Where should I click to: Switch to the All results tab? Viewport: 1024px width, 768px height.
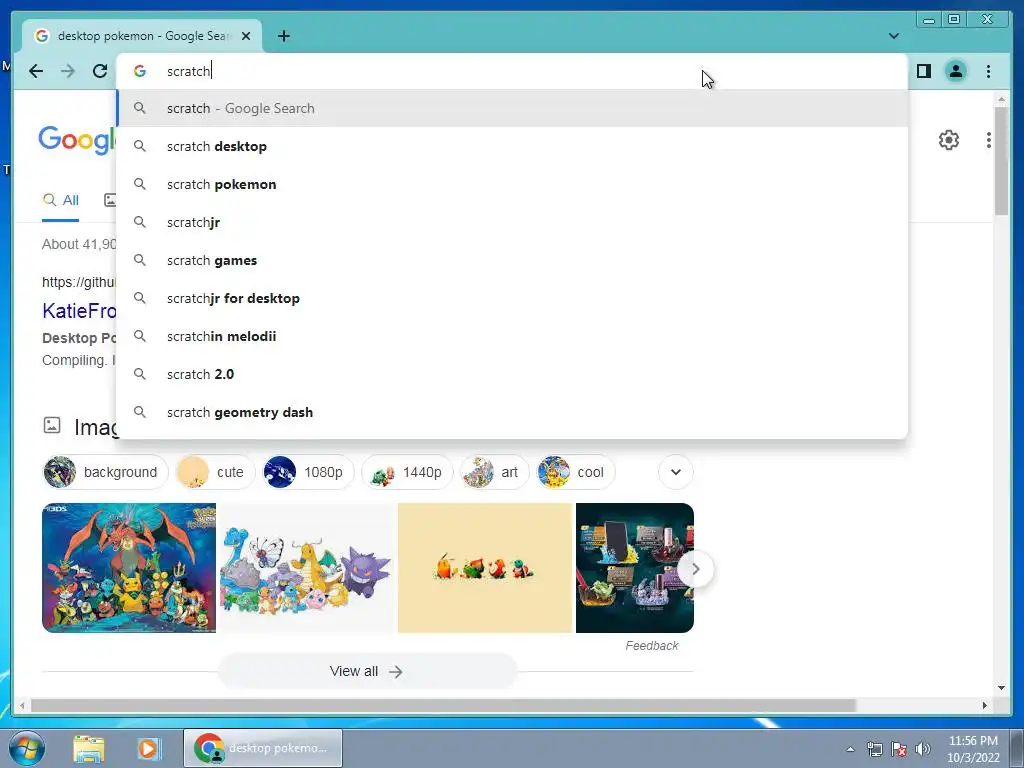click(x=61, y=200)
